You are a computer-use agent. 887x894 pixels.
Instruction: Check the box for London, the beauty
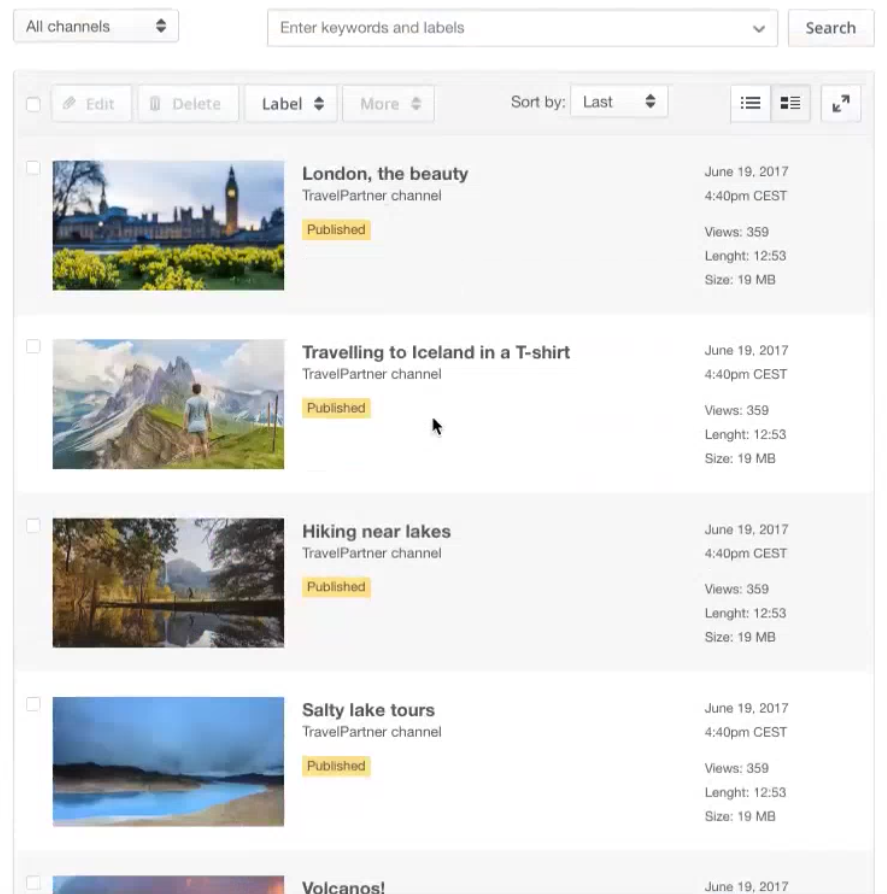[x=33, y=168]
